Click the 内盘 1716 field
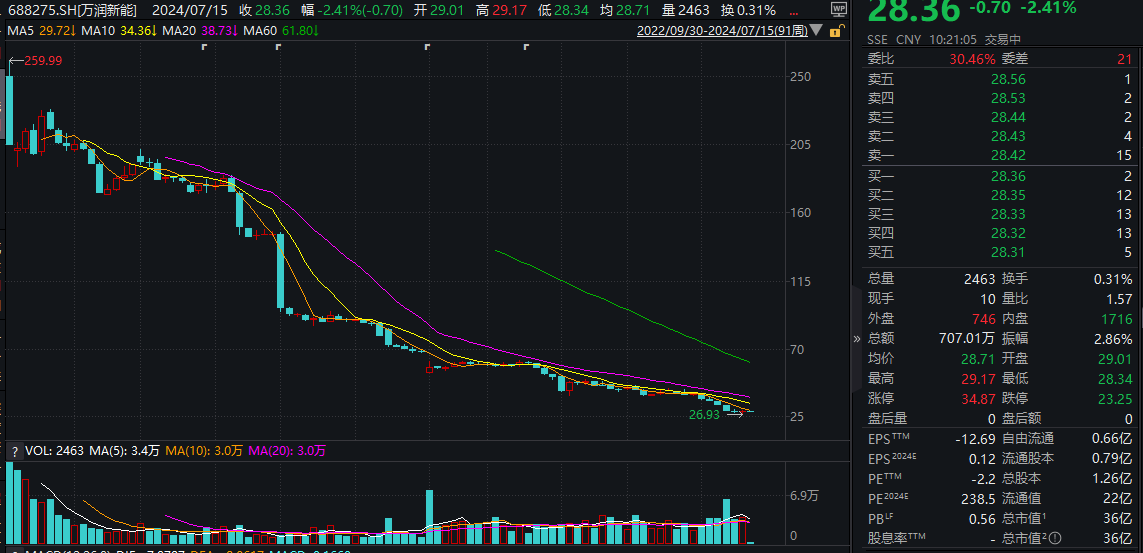 coord(1067,319)
